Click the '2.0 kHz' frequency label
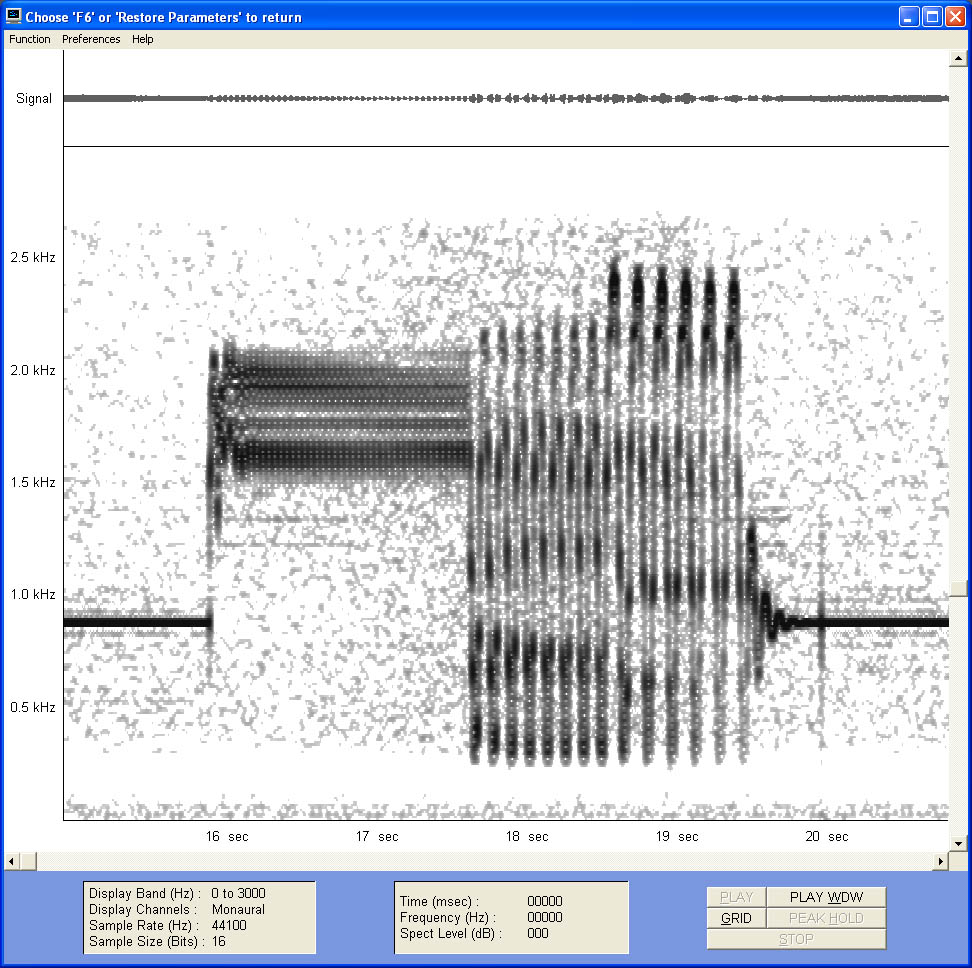The width and height of the screenshot is (972, 968). [x=33, y=370]
